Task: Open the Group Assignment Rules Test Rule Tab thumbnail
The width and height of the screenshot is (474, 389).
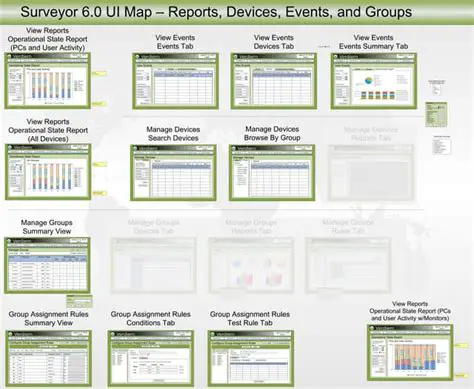Action: [x=251, y=358]
